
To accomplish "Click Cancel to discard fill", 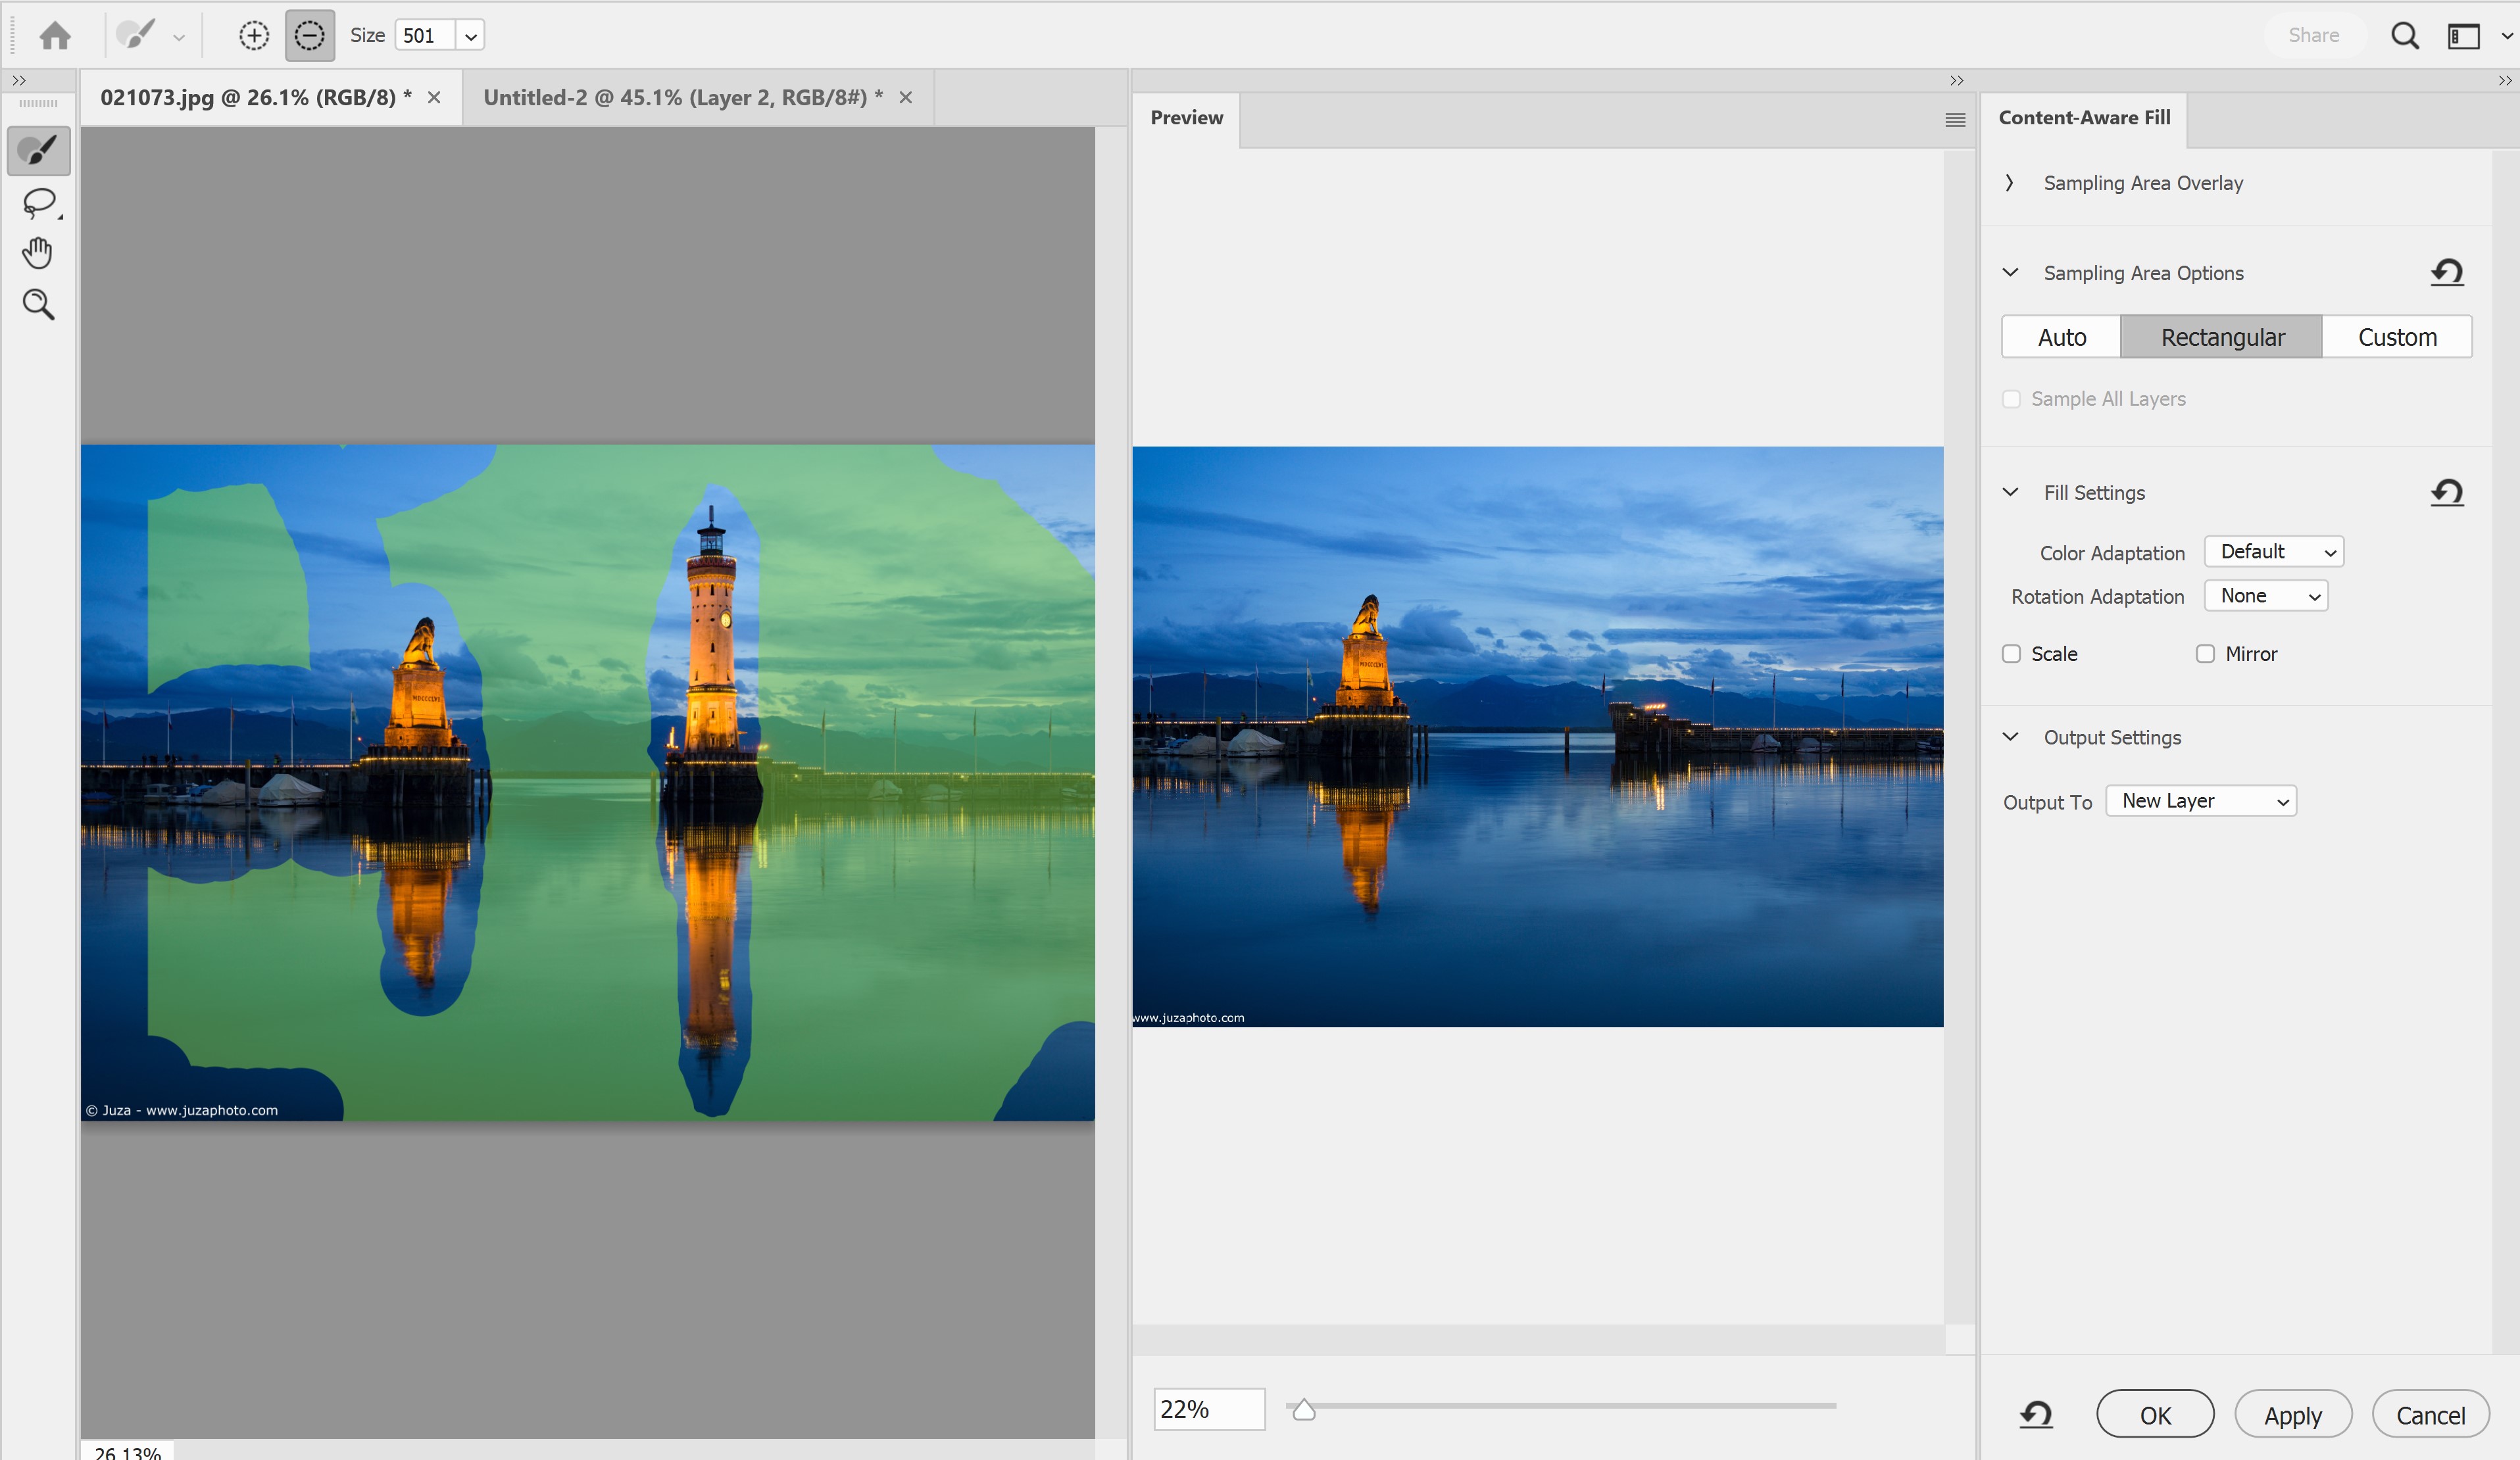I will tap(2430, 1415).
